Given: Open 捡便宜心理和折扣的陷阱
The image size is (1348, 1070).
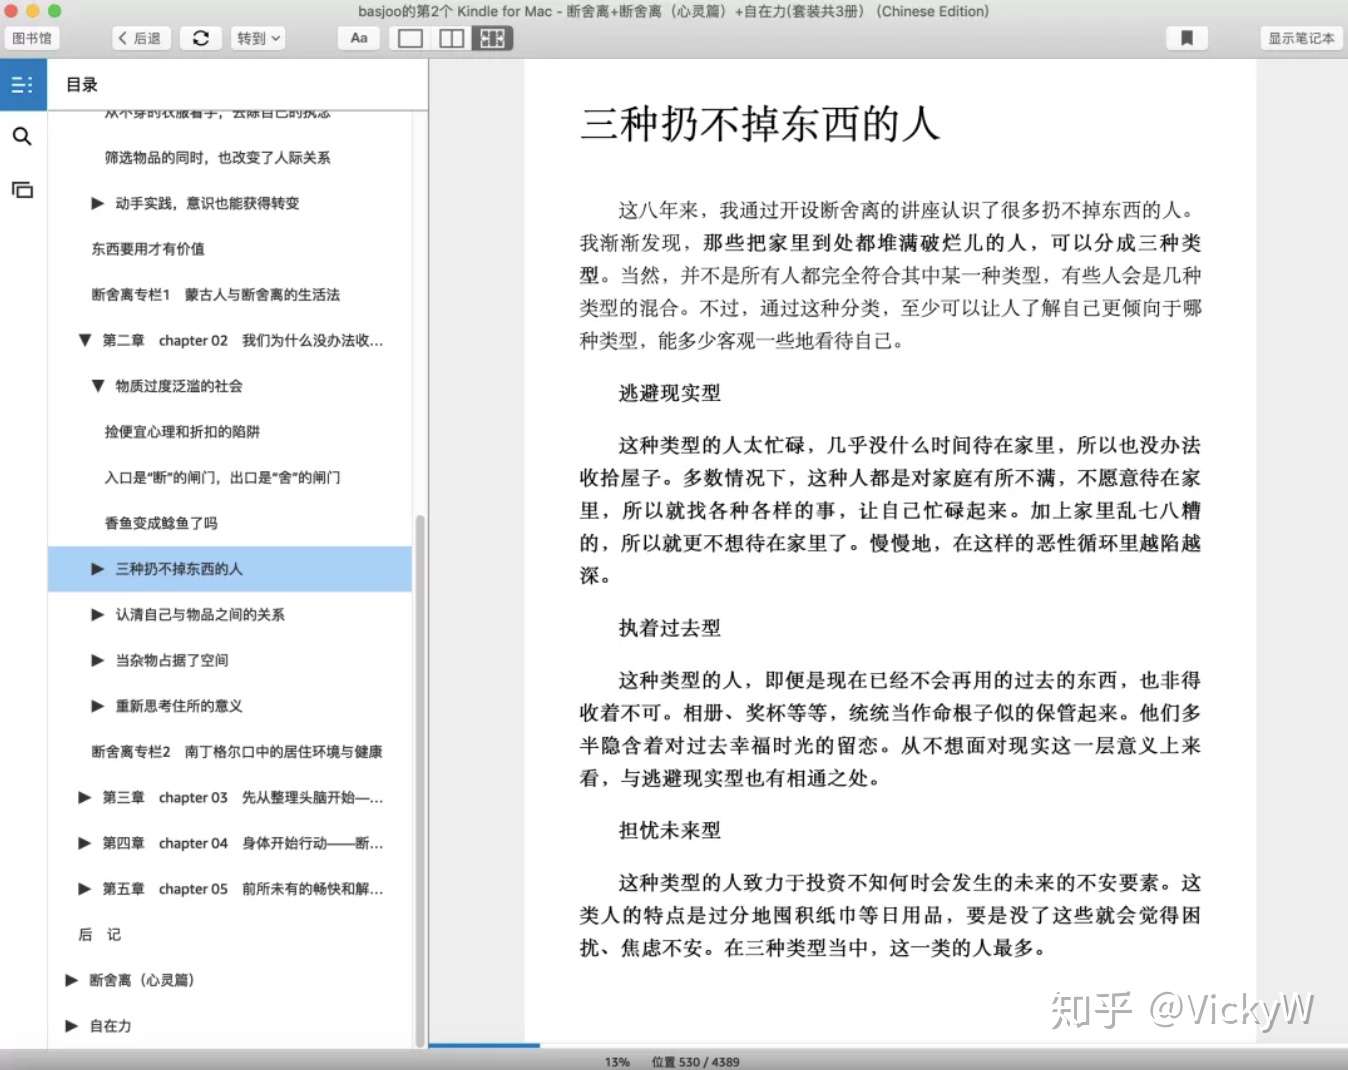Looking at the screenshot, I should pyautogui.click(x=182, y=432).
